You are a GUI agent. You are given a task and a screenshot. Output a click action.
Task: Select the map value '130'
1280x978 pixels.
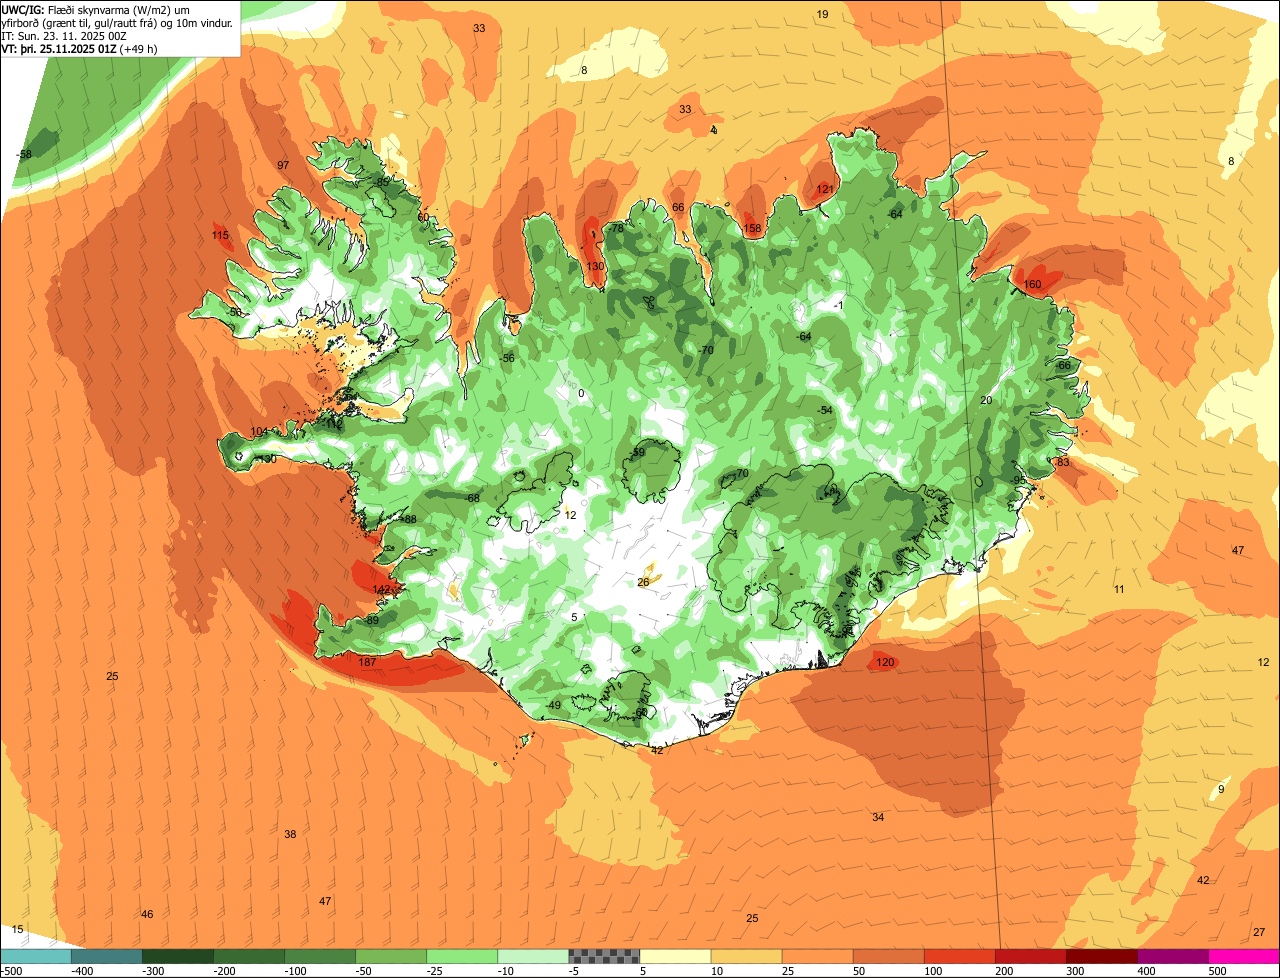(x=595, y=266)
